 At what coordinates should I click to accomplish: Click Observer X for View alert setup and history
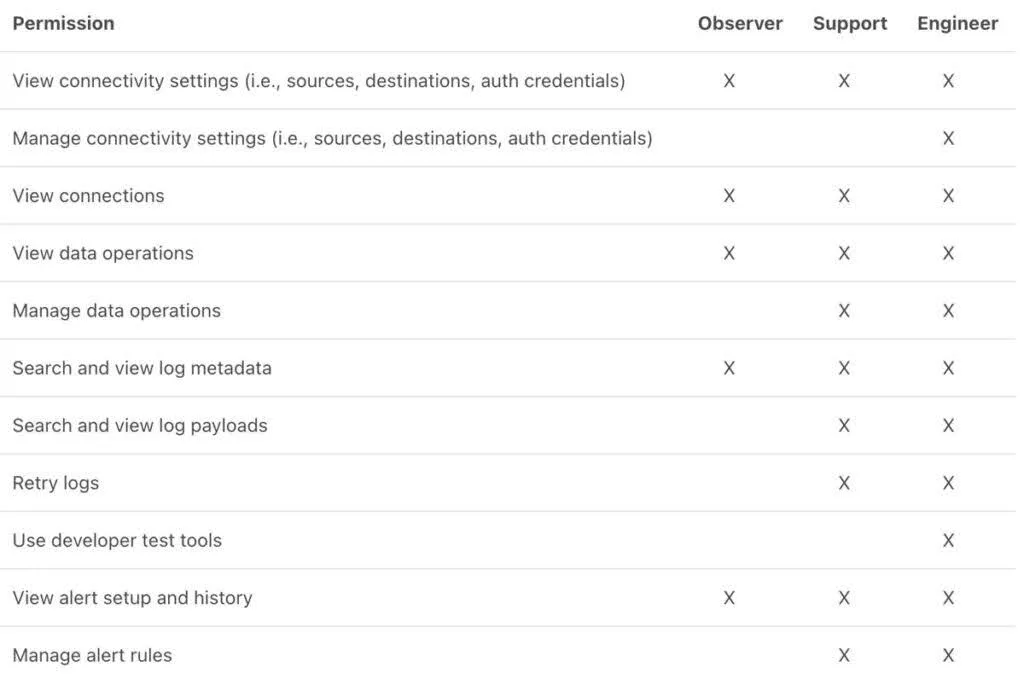coord(729,598)
